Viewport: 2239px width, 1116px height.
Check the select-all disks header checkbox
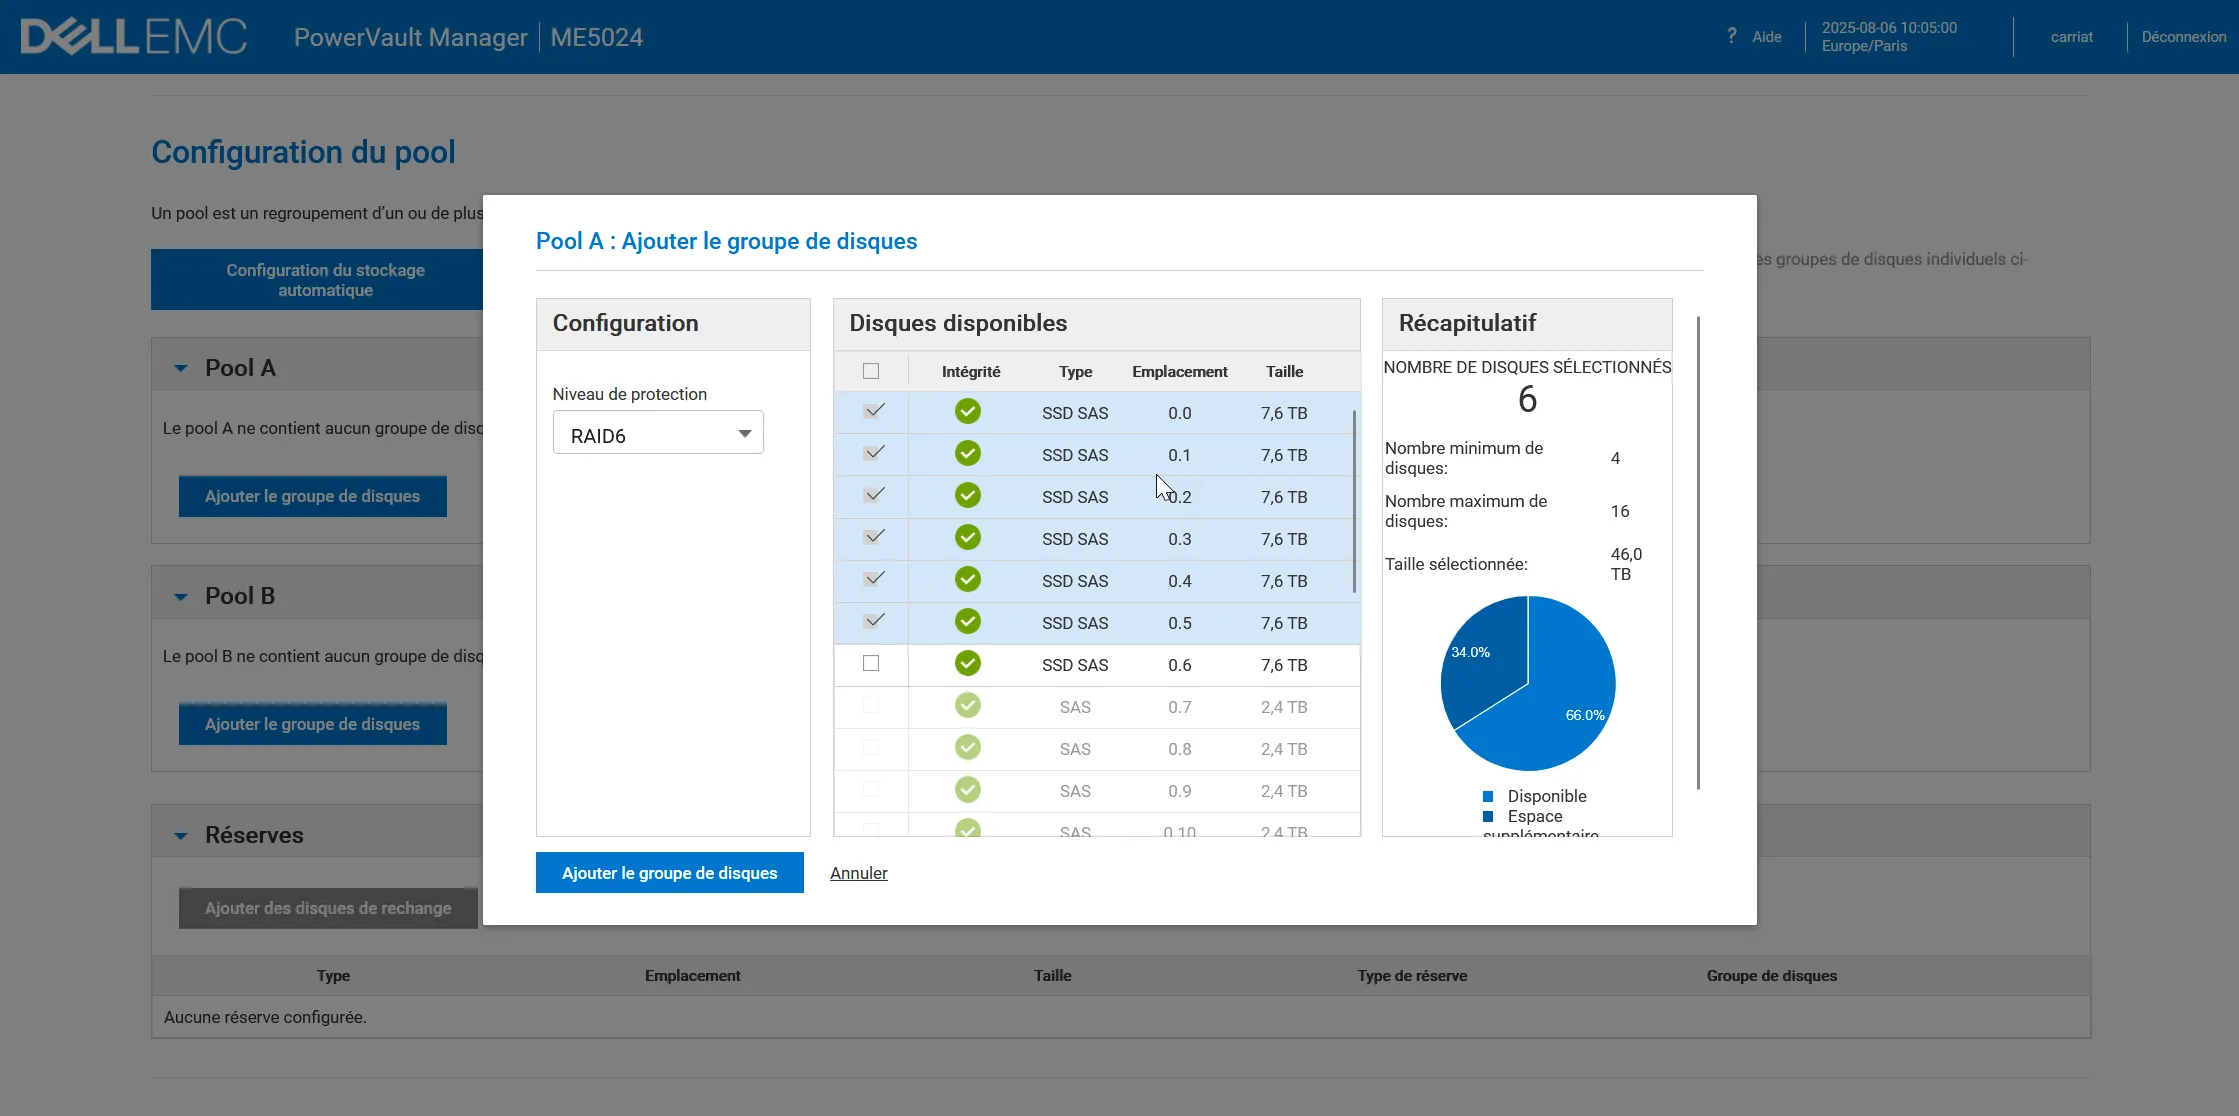871,371
